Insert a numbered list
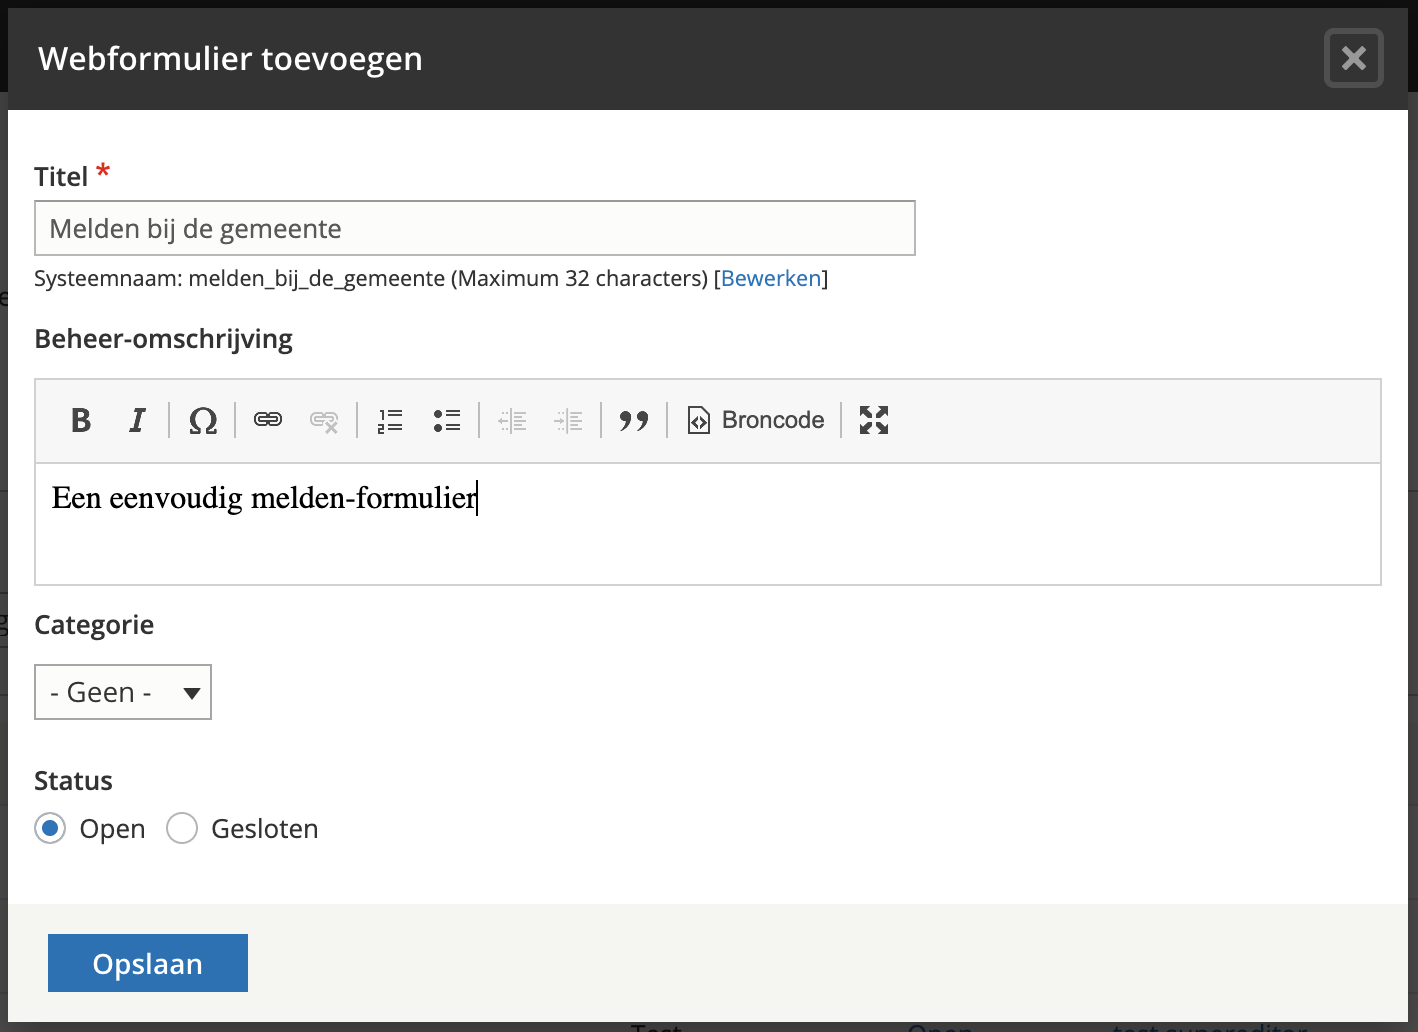 point(390,420)
